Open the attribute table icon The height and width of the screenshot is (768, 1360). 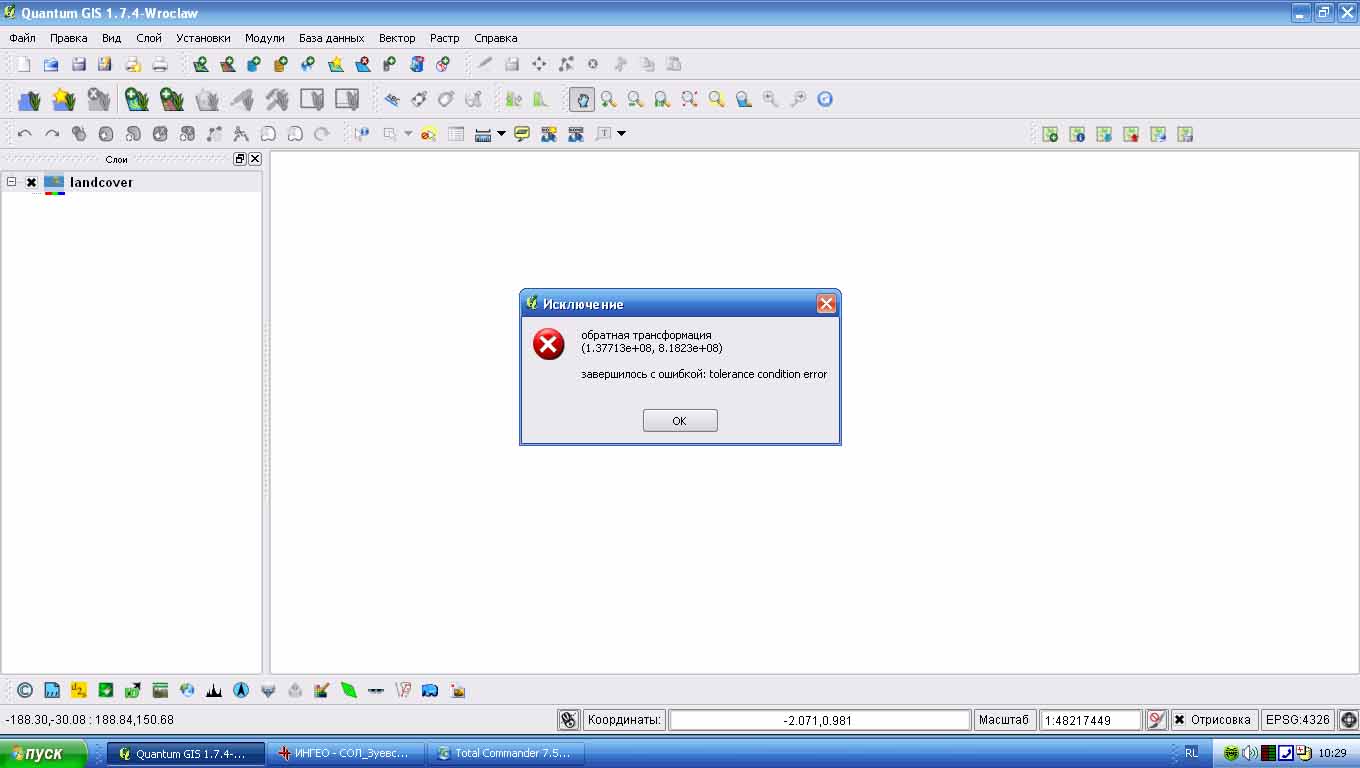click(456, 134)
